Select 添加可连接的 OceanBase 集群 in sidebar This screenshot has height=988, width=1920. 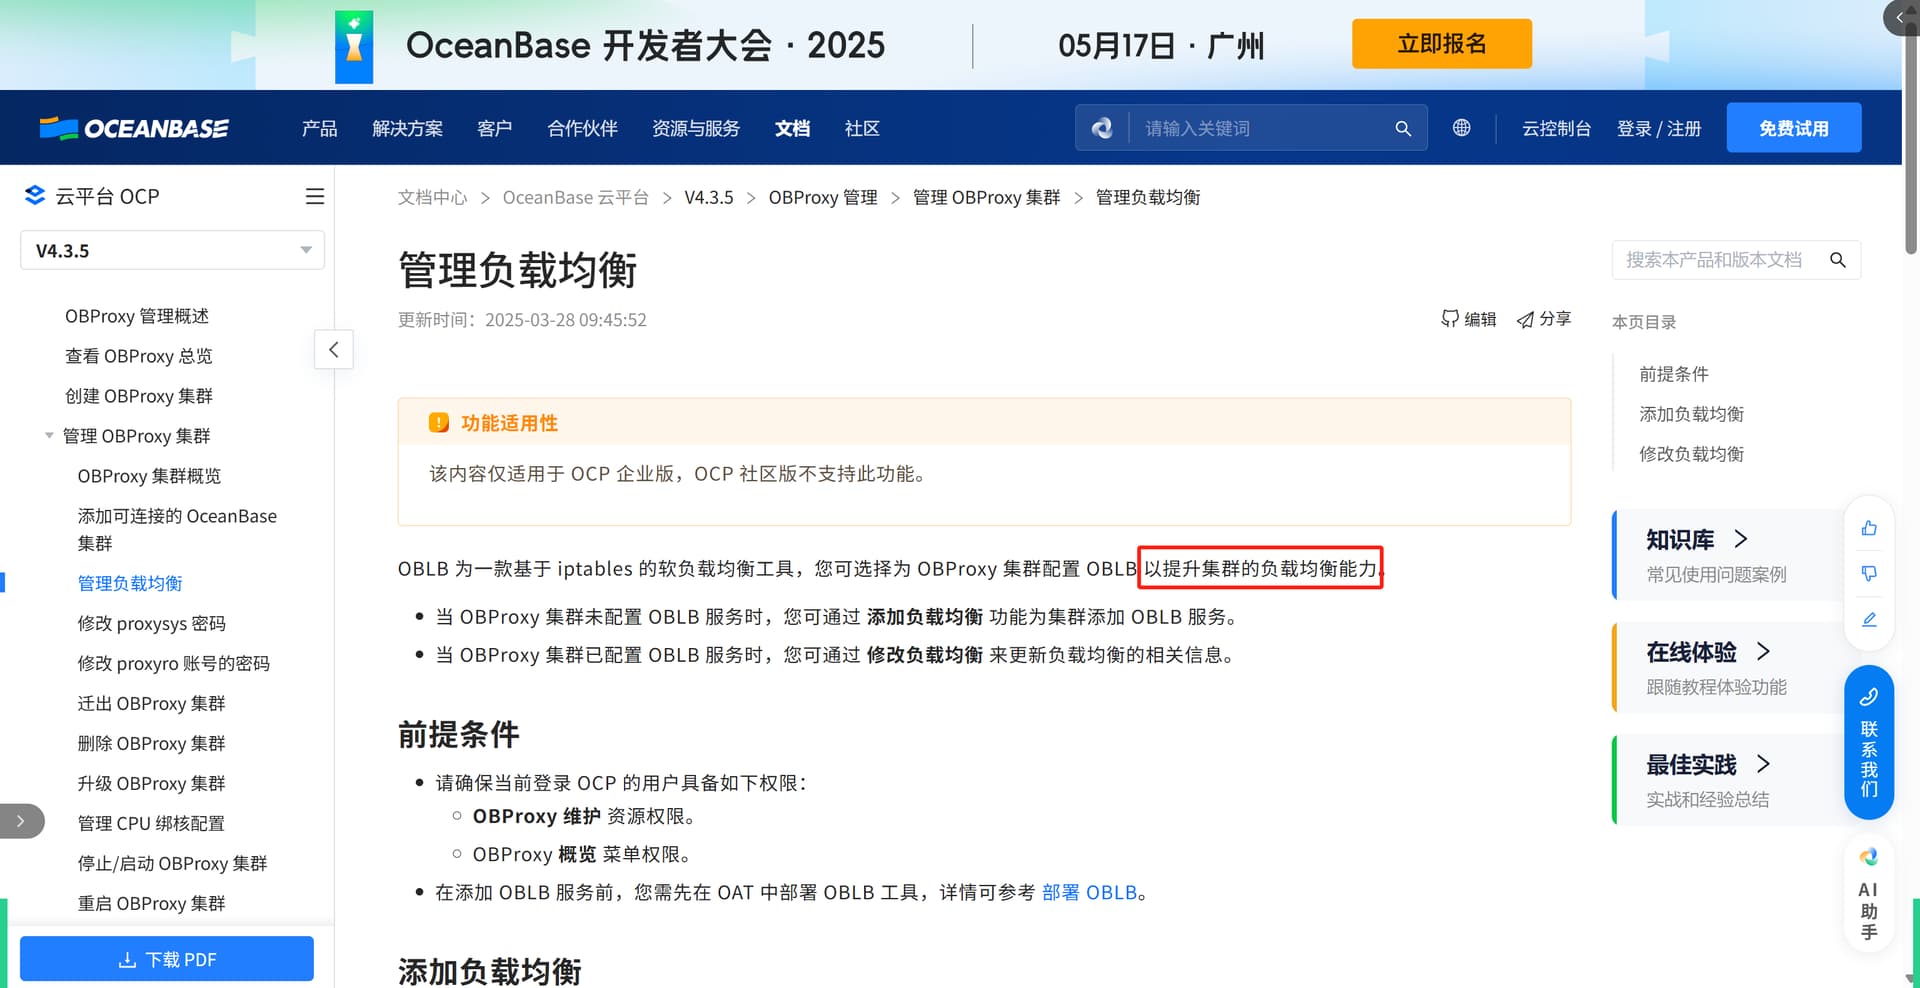pos(177,529)
